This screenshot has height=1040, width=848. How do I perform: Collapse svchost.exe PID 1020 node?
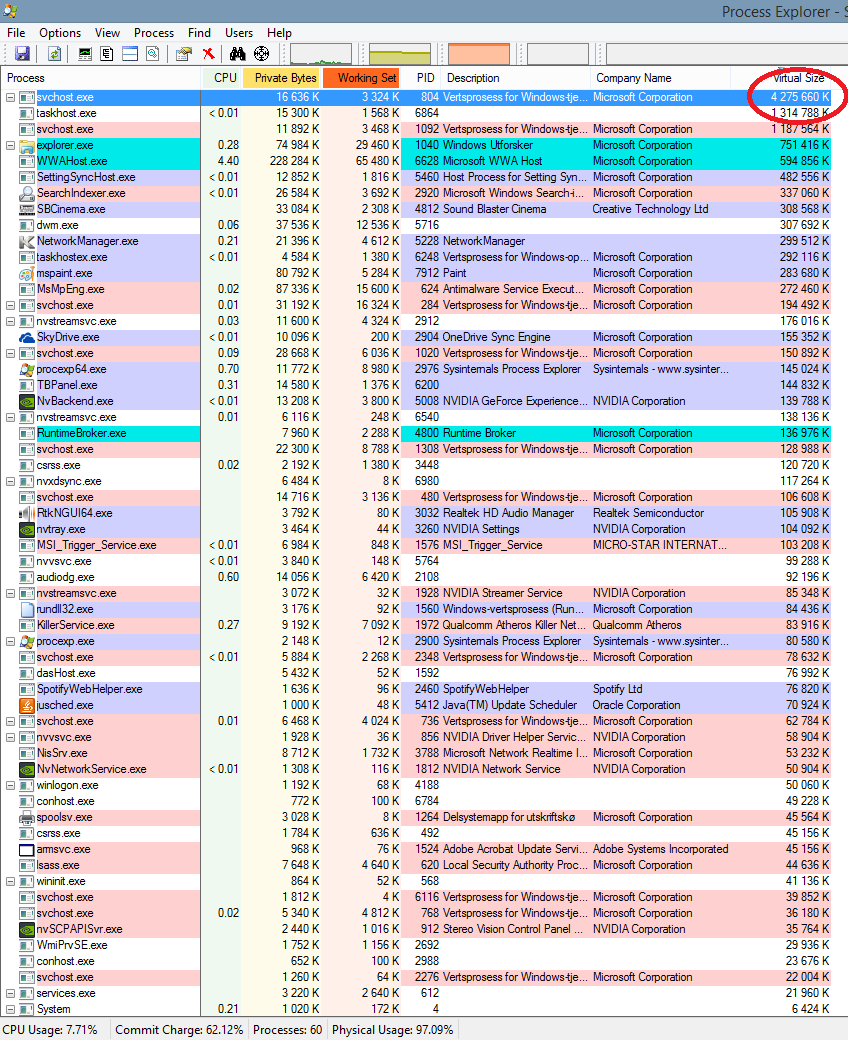click(10, 353)
